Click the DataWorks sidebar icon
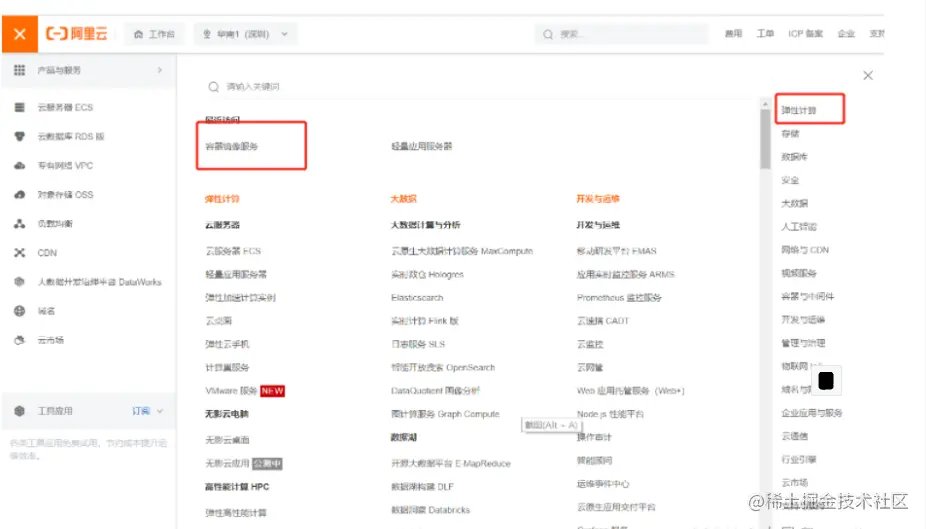This screenshot has height=529, width=926. point(19,282)
